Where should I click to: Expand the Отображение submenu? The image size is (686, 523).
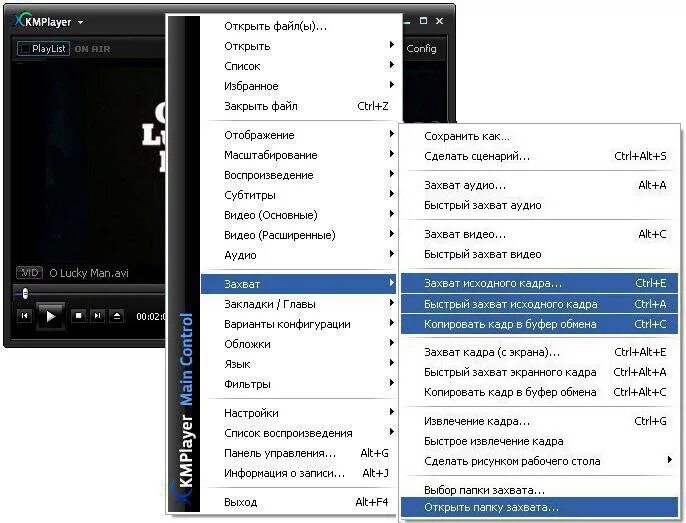tap(299, 135)
